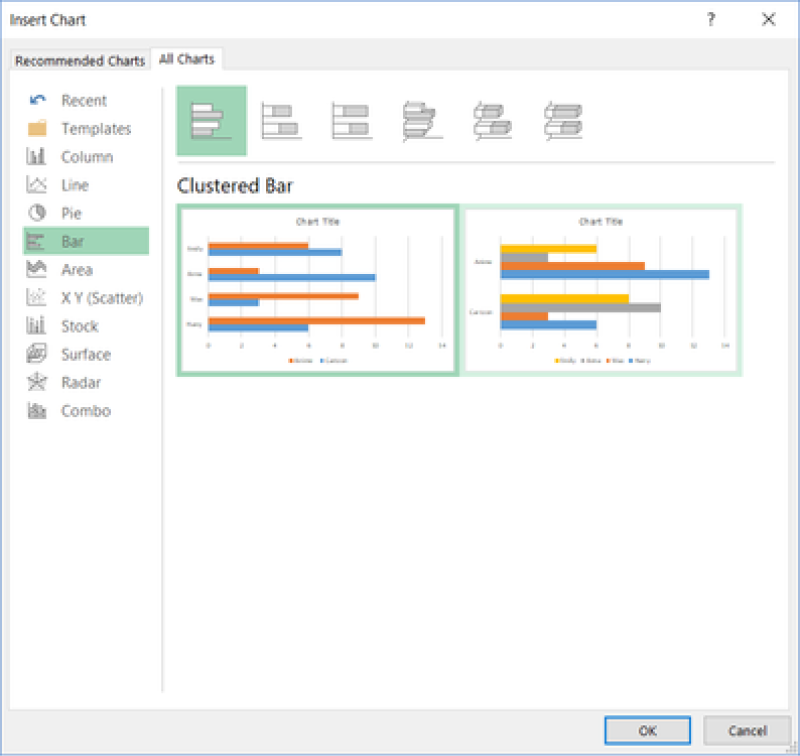Select the 100% Stacked Bar subtype icon
The height and width of the screenshot is (756, 800).
(351, 121)
